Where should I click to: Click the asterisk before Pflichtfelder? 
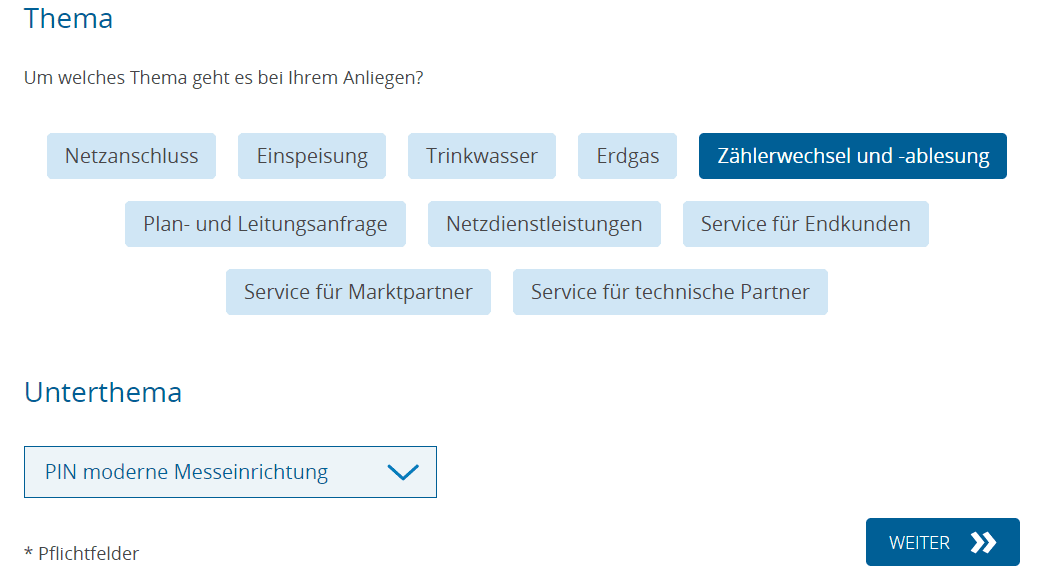click(28, 552)
